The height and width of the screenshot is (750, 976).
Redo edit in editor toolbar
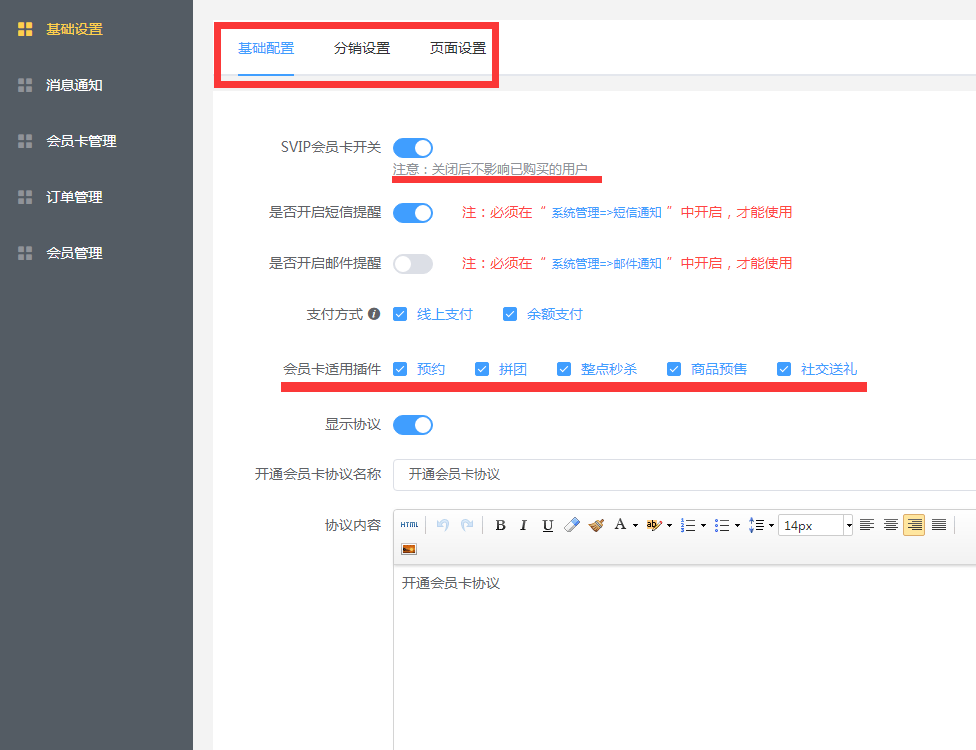(467, 525)
